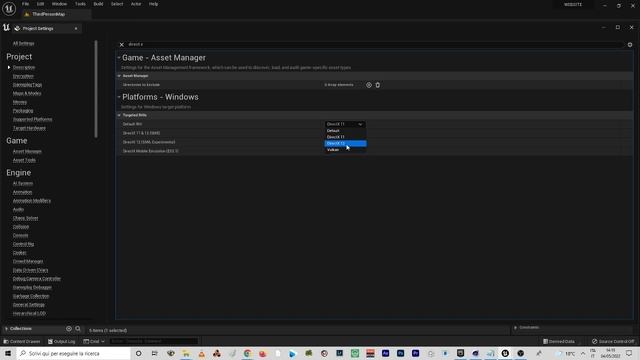
Task: Open Chrome from the taskbar
Action: coord(247,353)
